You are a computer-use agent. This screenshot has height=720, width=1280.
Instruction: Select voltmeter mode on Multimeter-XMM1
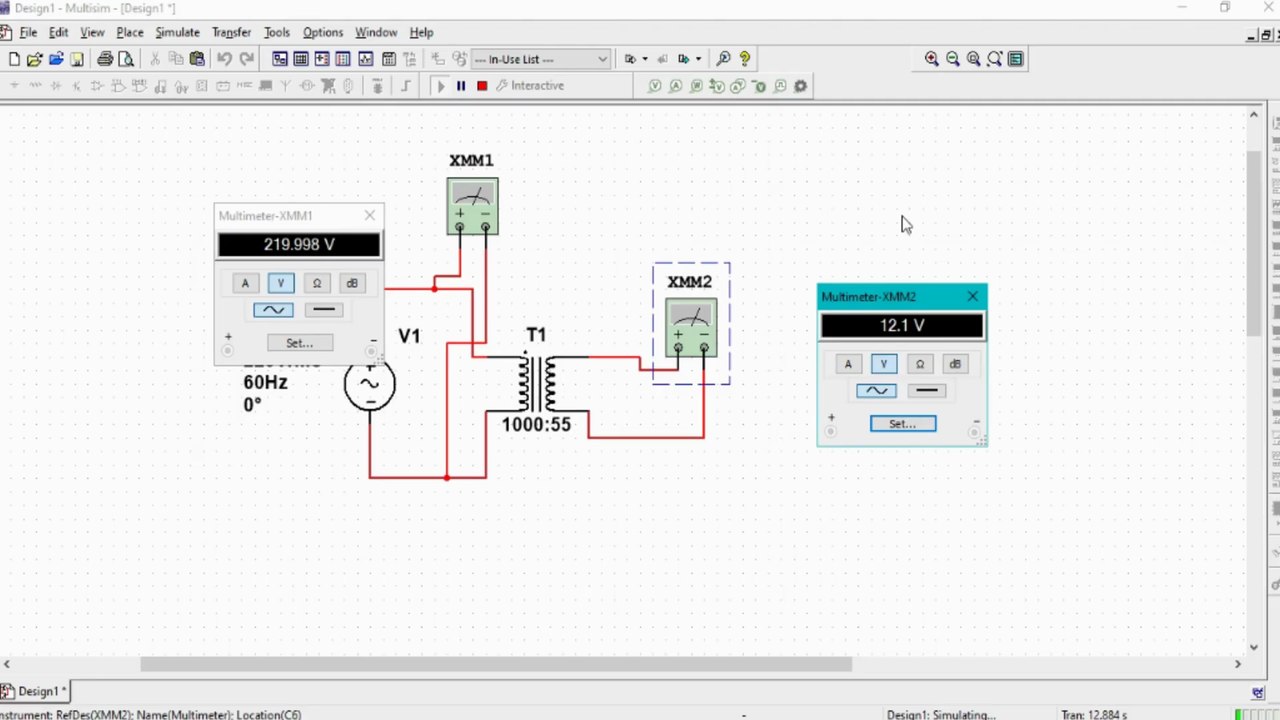(x=281, y=283)
